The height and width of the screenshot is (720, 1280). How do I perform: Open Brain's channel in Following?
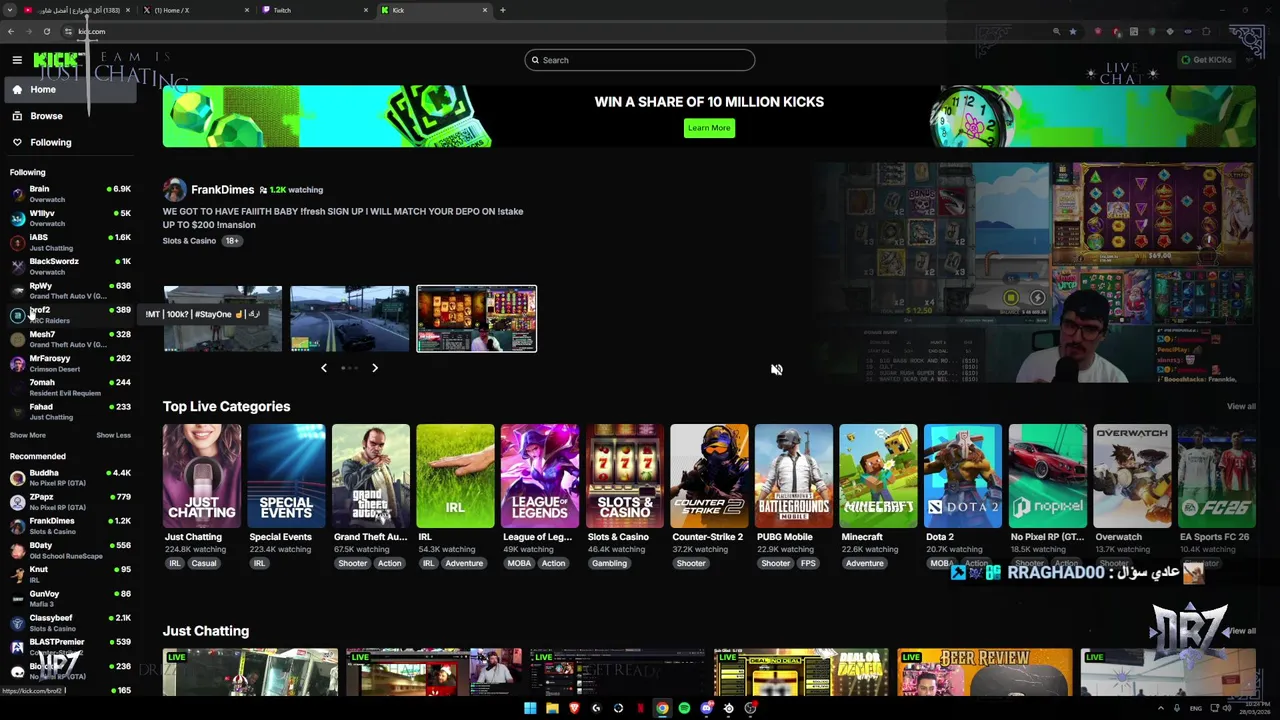tap(68, 193)
